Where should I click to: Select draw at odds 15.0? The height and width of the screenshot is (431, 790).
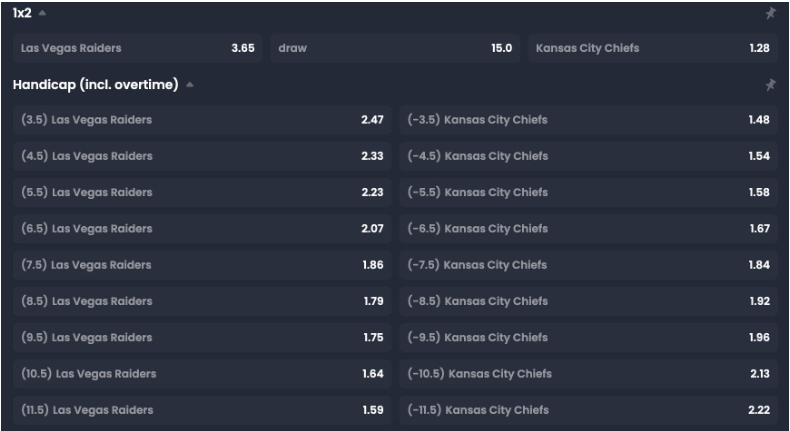395,48
